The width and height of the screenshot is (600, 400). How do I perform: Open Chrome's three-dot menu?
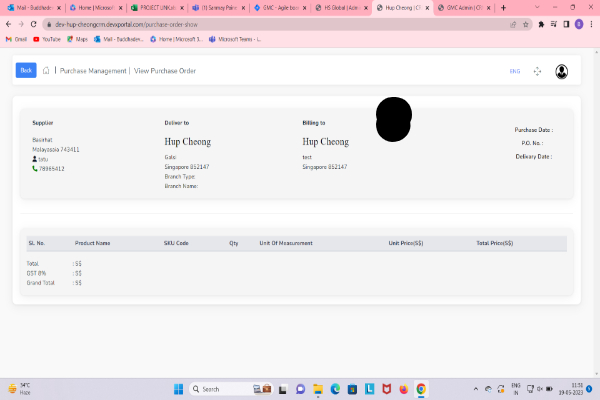592,23
